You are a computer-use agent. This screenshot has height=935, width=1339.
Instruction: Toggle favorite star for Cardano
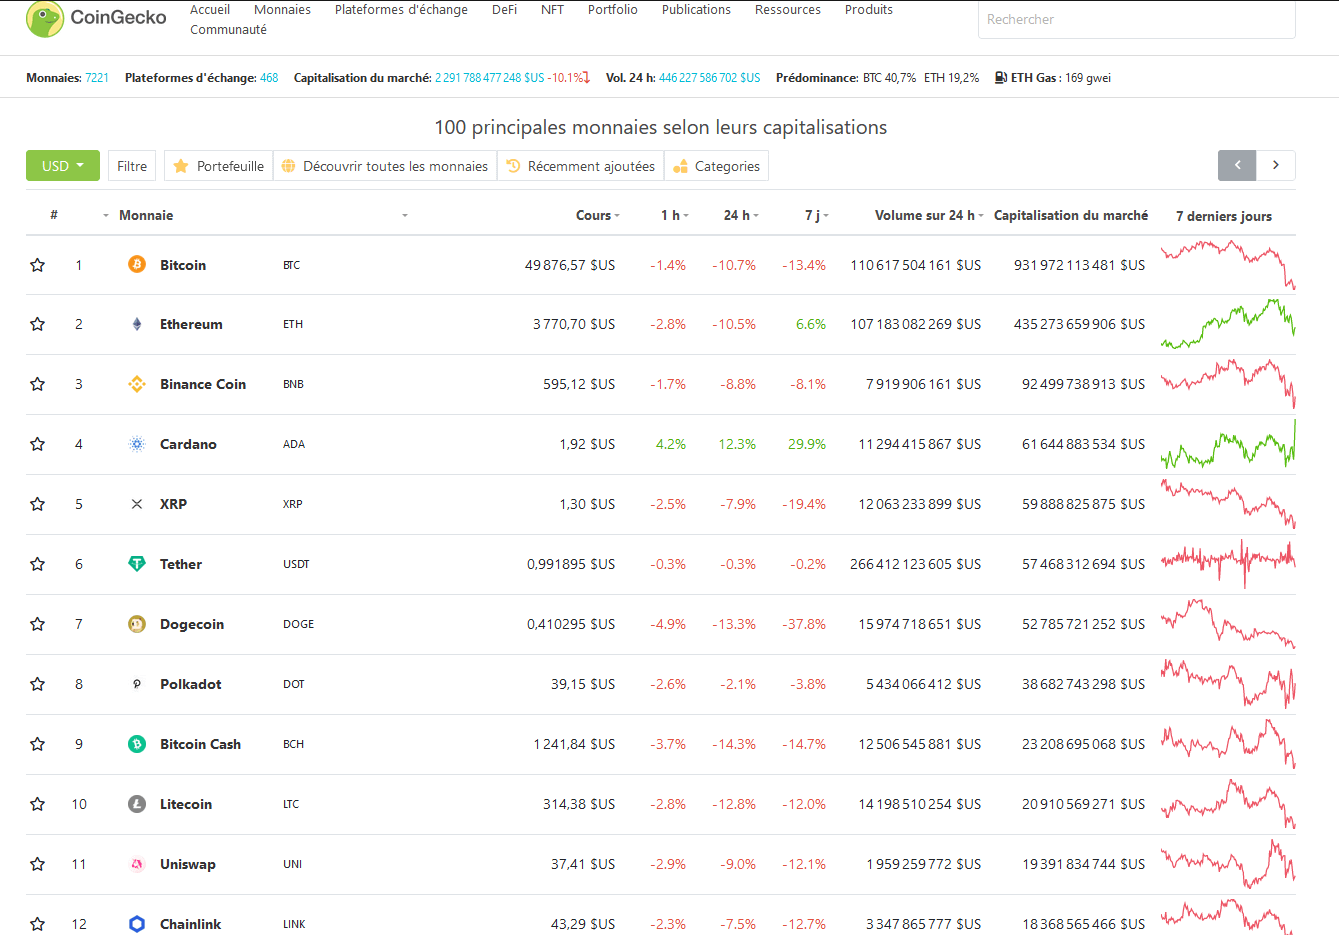click(x=38, y=444)
